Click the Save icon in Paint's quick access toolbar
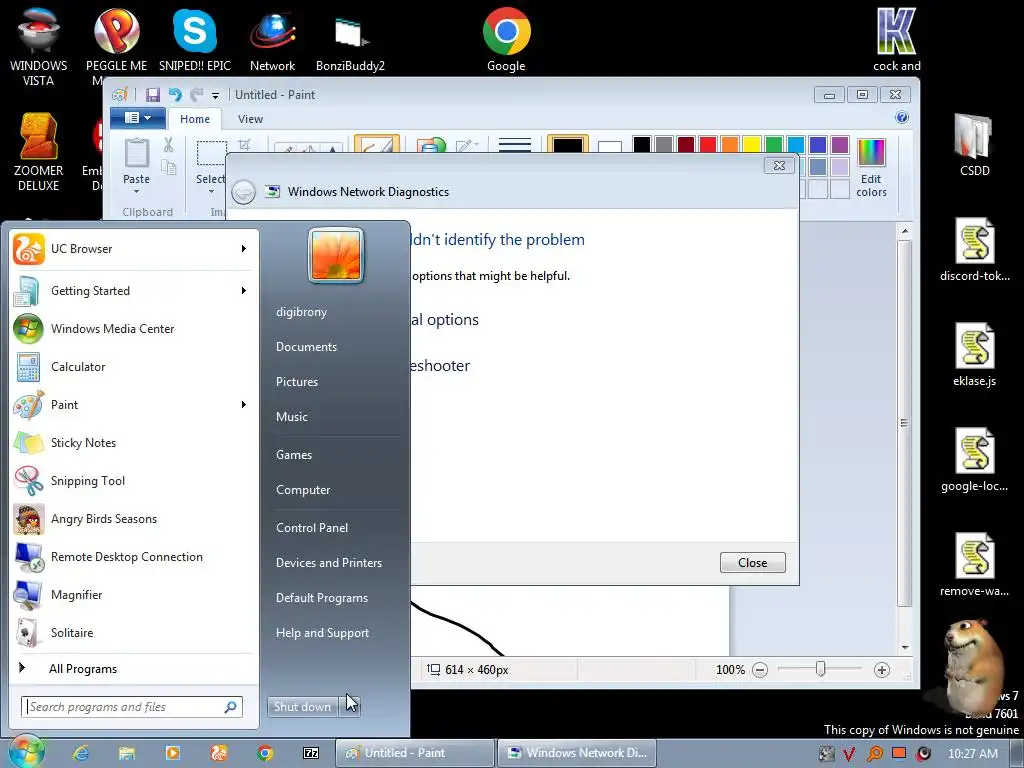1024x768 pixels. click(153, 95)
